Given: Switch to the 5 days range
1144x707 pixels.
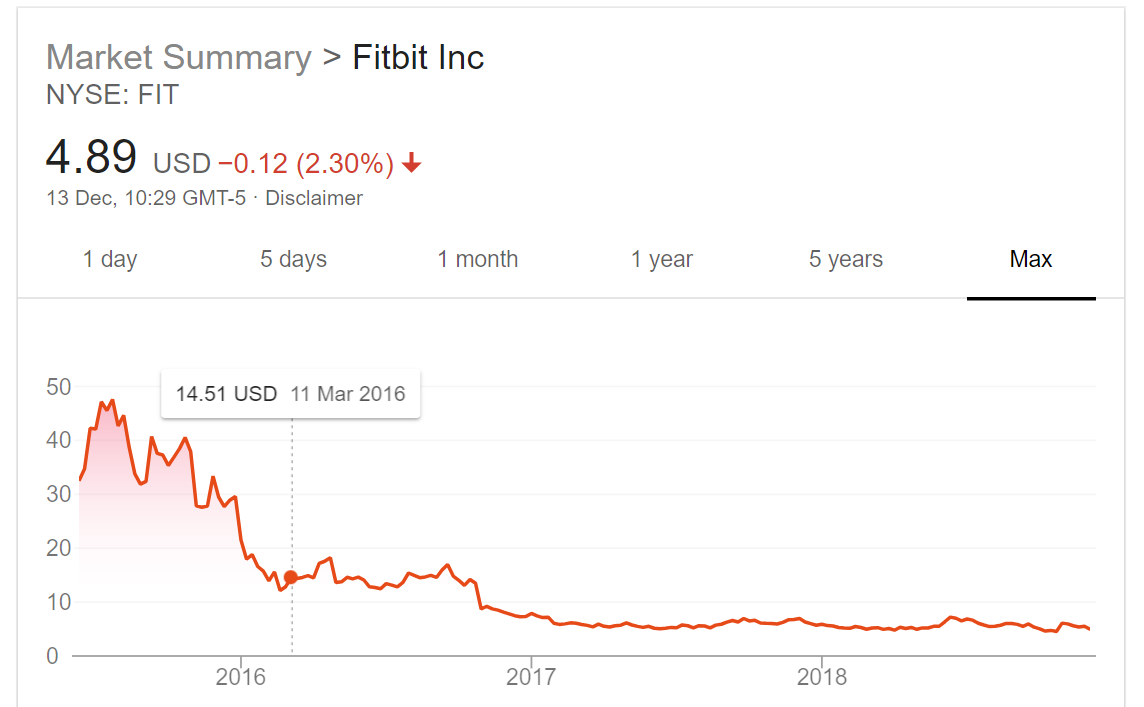Looking at the screenshot, I should (293, 260).
